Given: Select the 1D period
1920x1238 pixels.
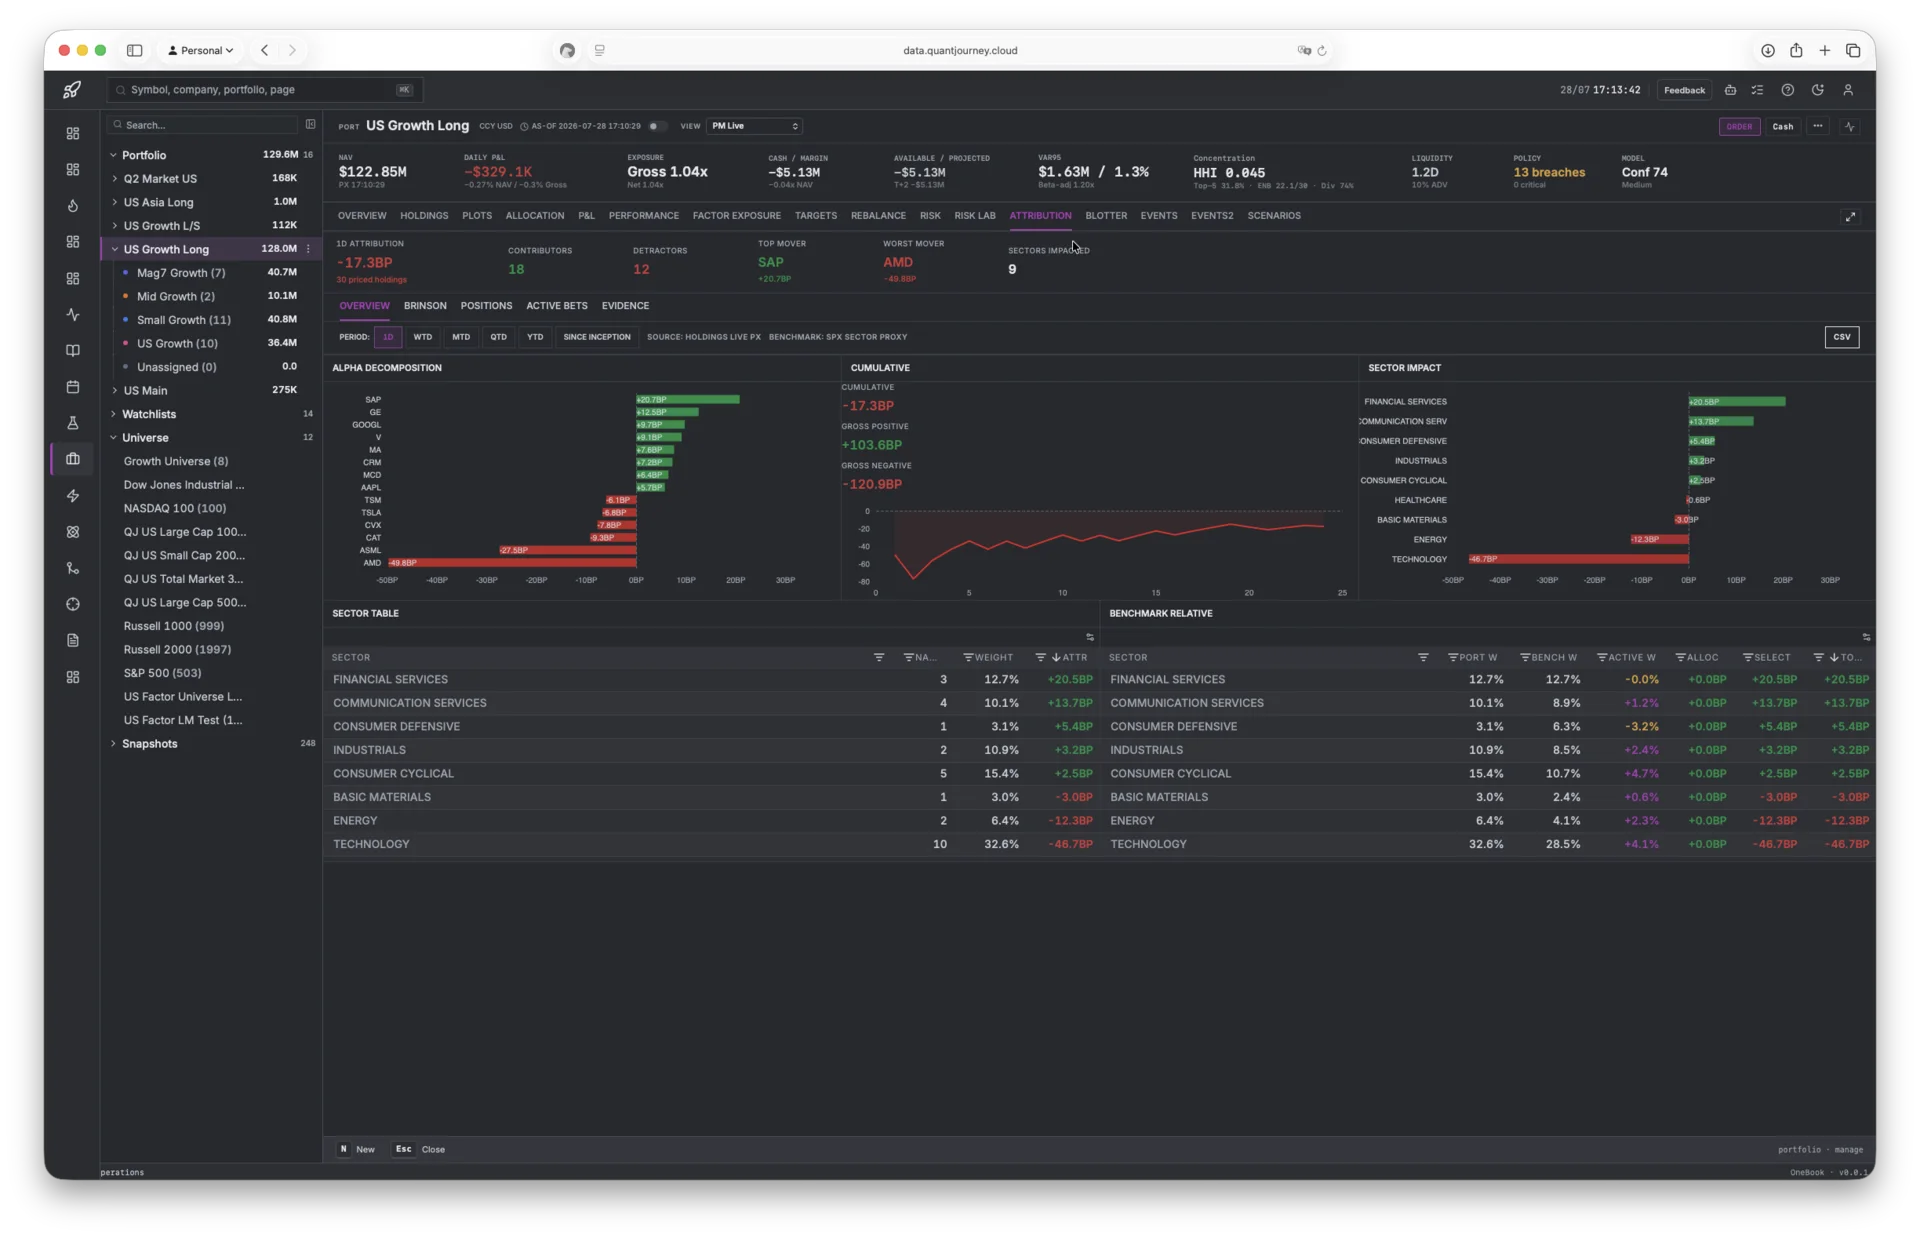Looking at the screenshot, I should coord(388,337).
